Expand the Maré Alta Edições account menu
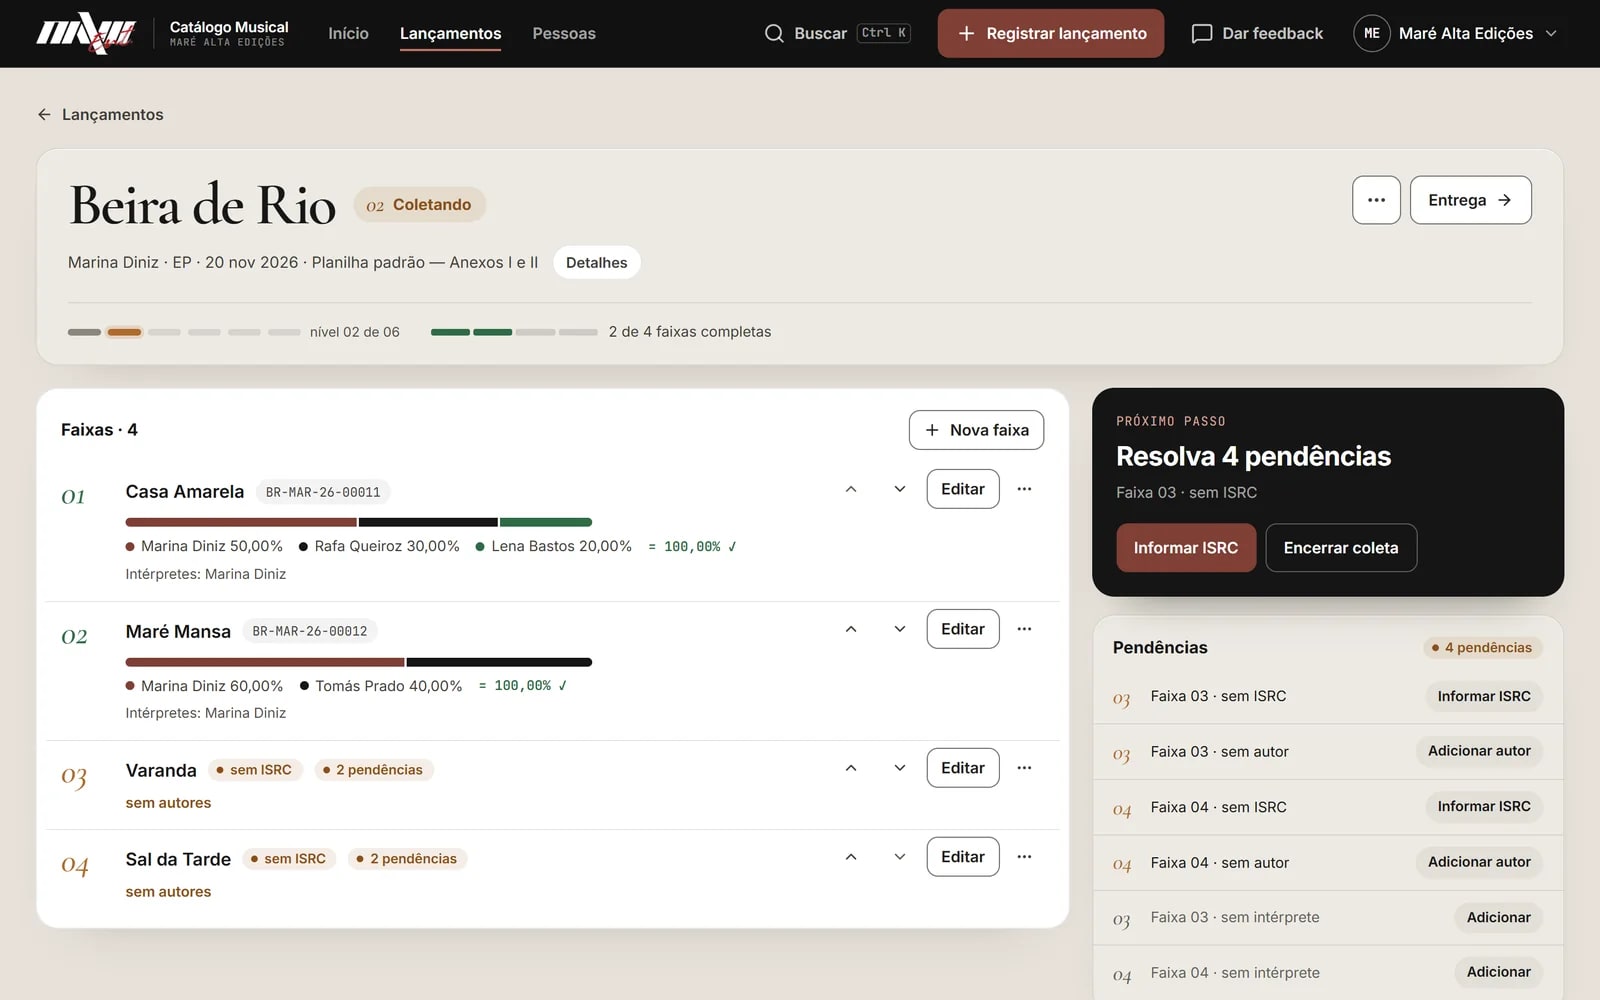 [1458, 33]
